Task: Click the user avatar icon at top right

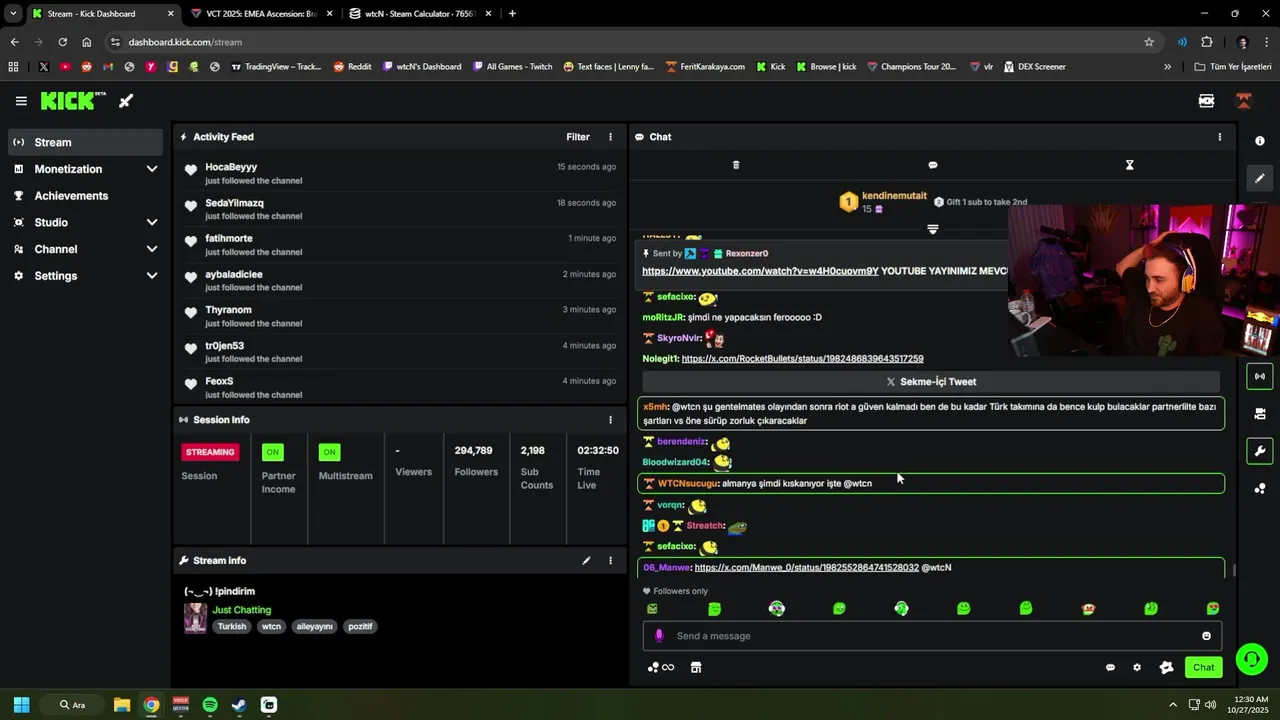Action: (x=1244, y=101)
